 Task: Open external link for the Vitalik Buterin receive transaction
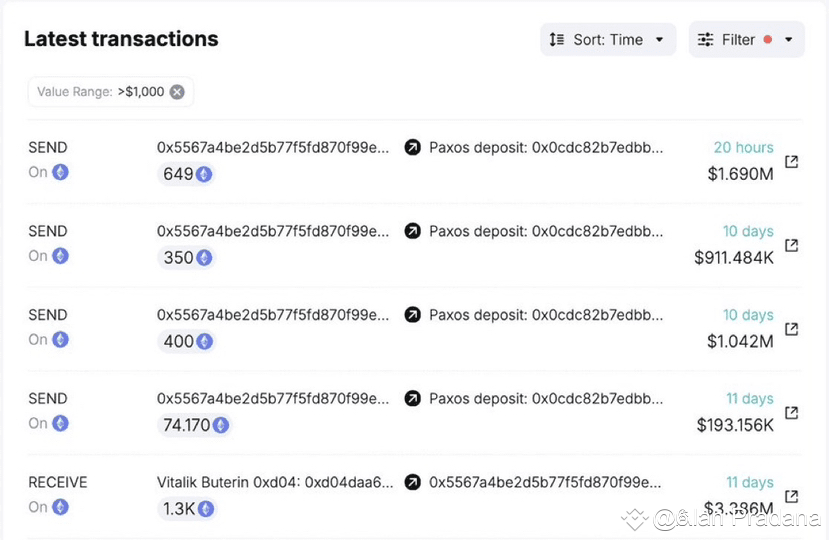coord(791,496)
